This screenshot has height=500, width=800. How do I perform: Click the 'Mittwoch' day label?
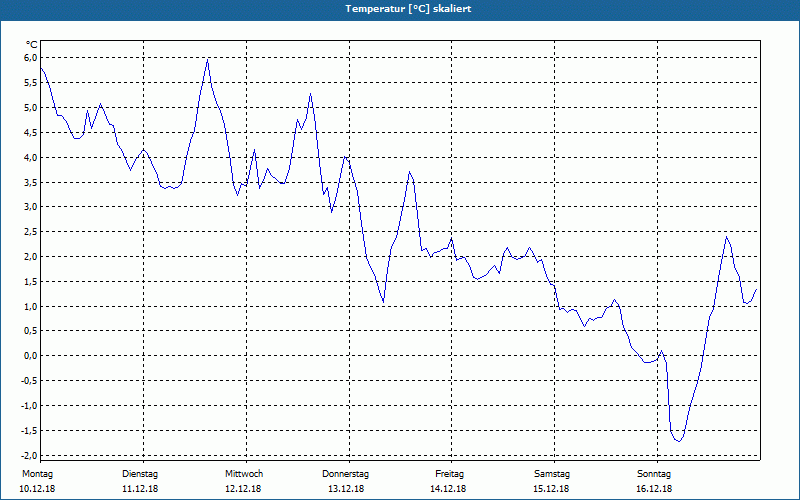[x=244, y=474]
